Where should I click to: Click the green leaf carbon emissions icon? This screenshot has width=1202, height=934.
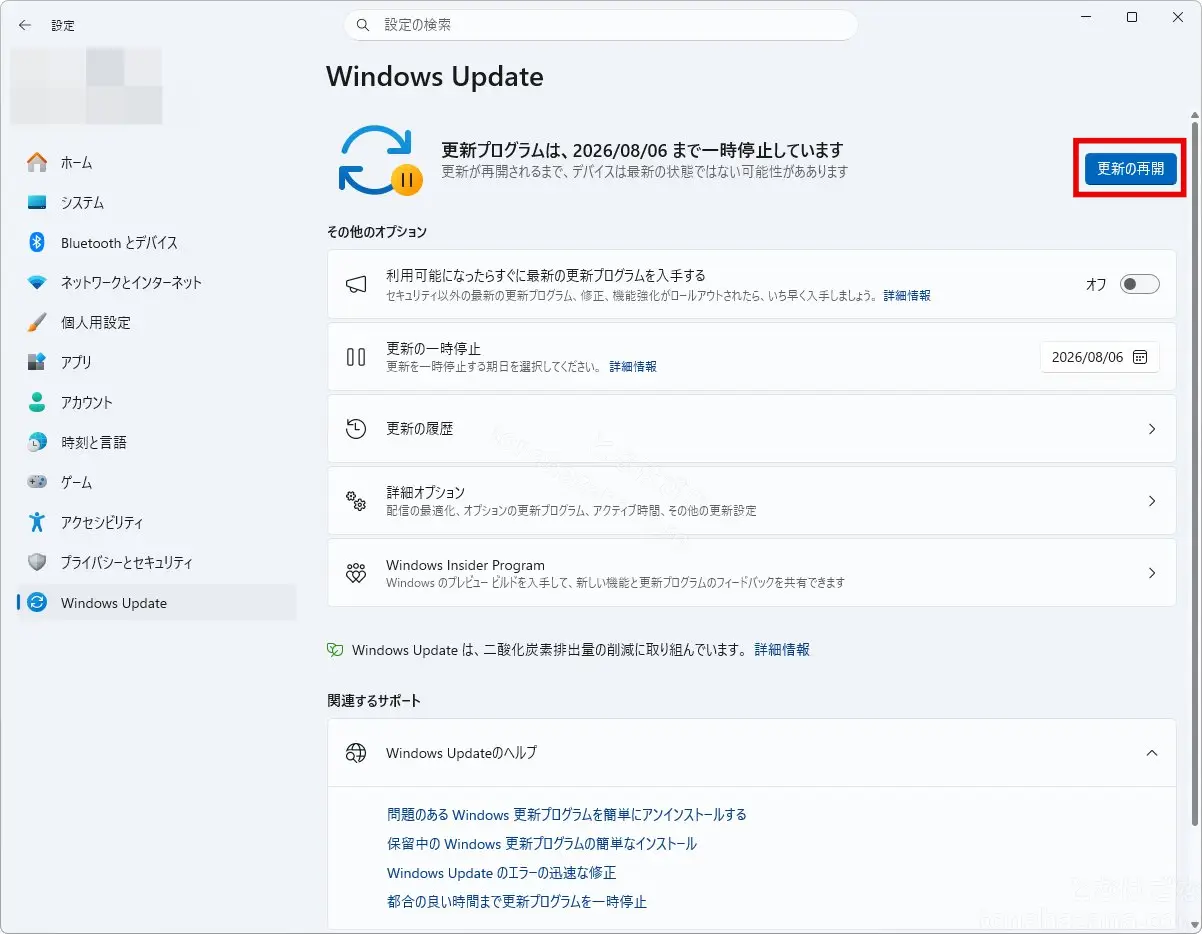tap(335, 650)
